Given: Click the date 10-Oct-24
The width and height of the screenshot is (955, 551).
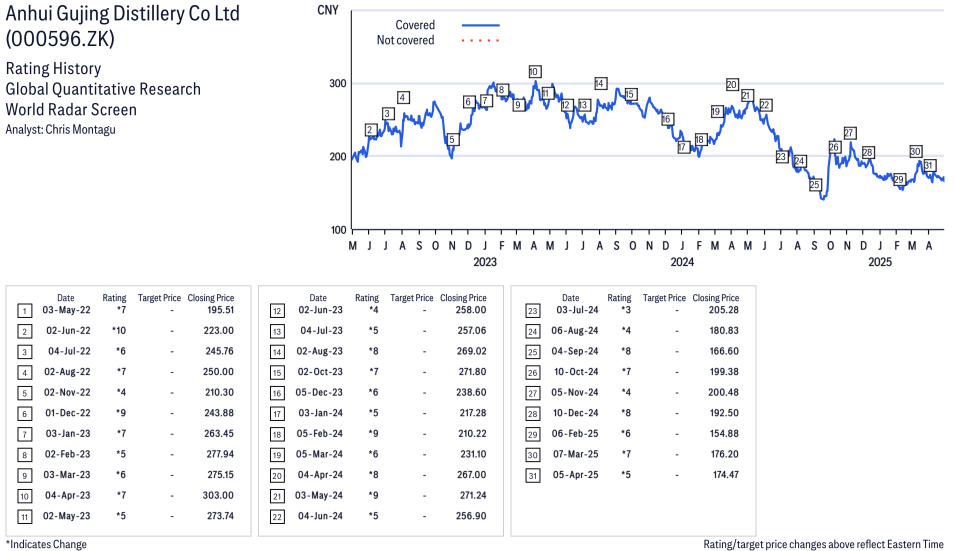Looking at the screenshot, I should coord(576,372).
